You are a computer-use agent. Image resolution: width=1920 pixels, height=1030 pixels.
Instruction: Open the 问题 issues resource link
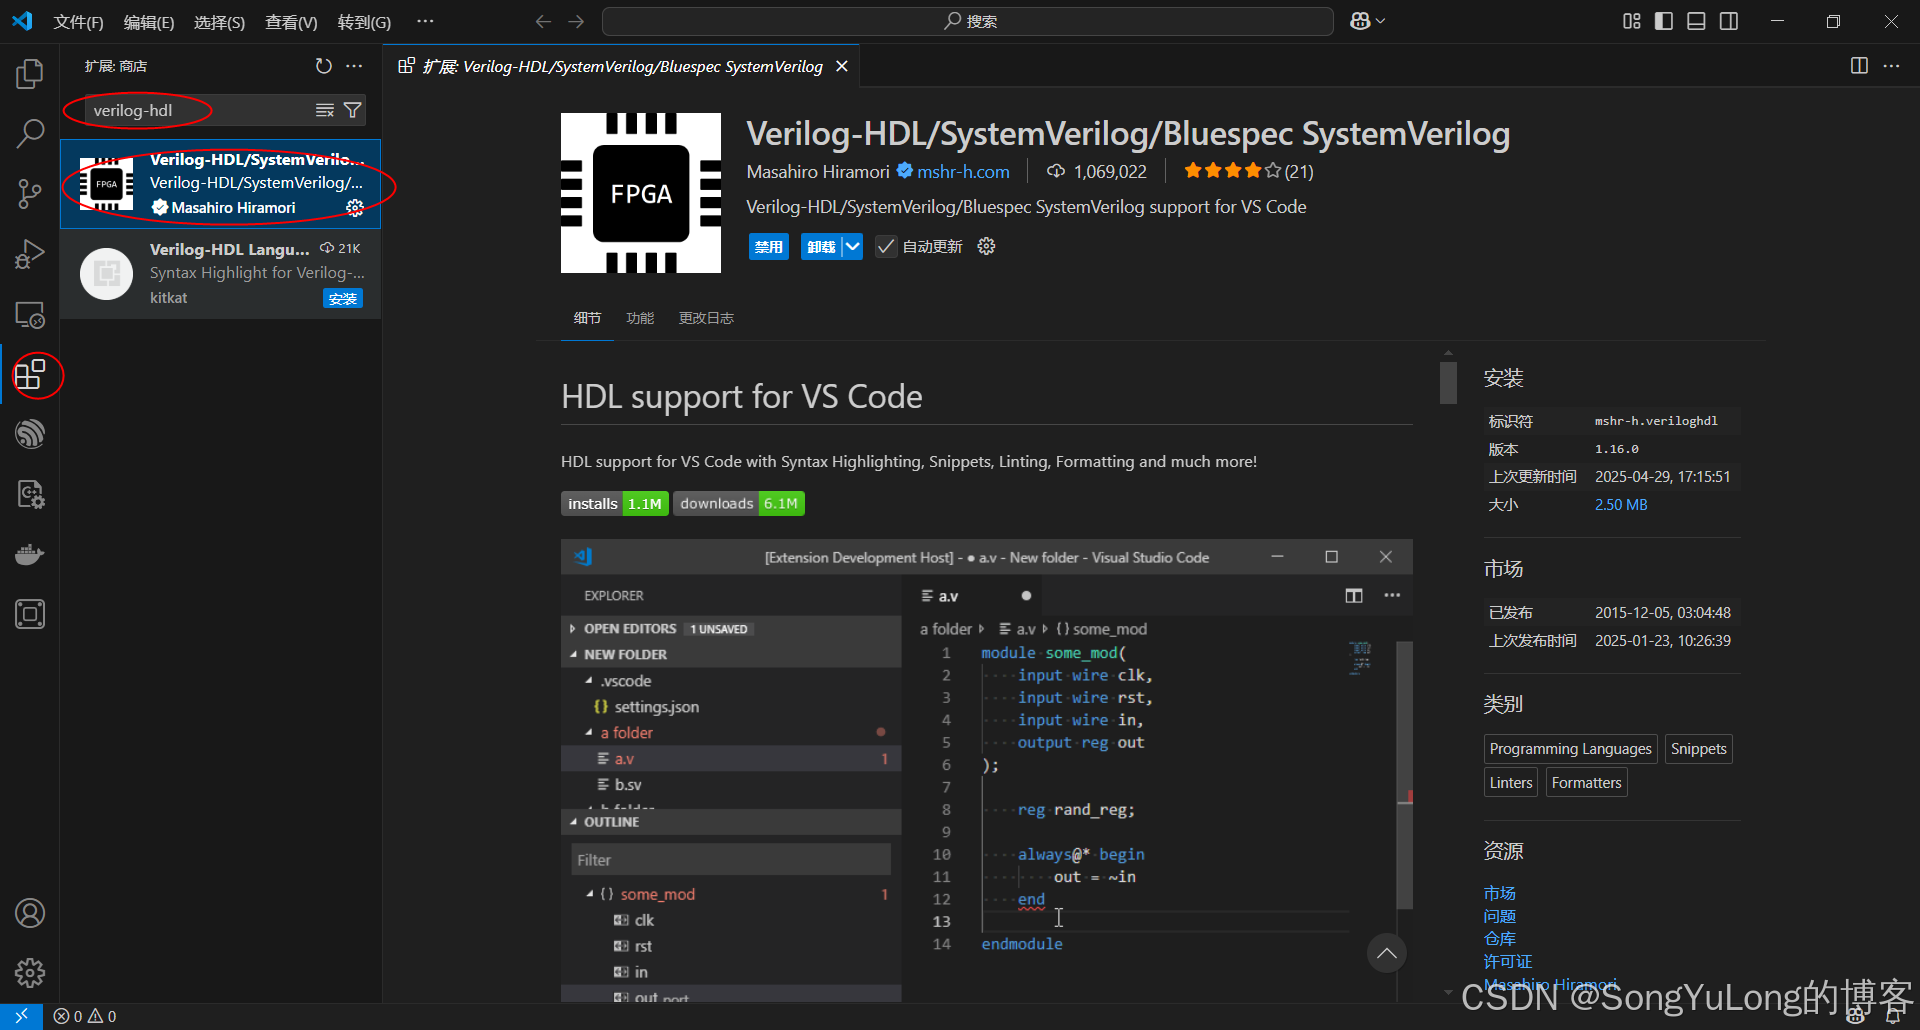click(x=1500, y=916)
